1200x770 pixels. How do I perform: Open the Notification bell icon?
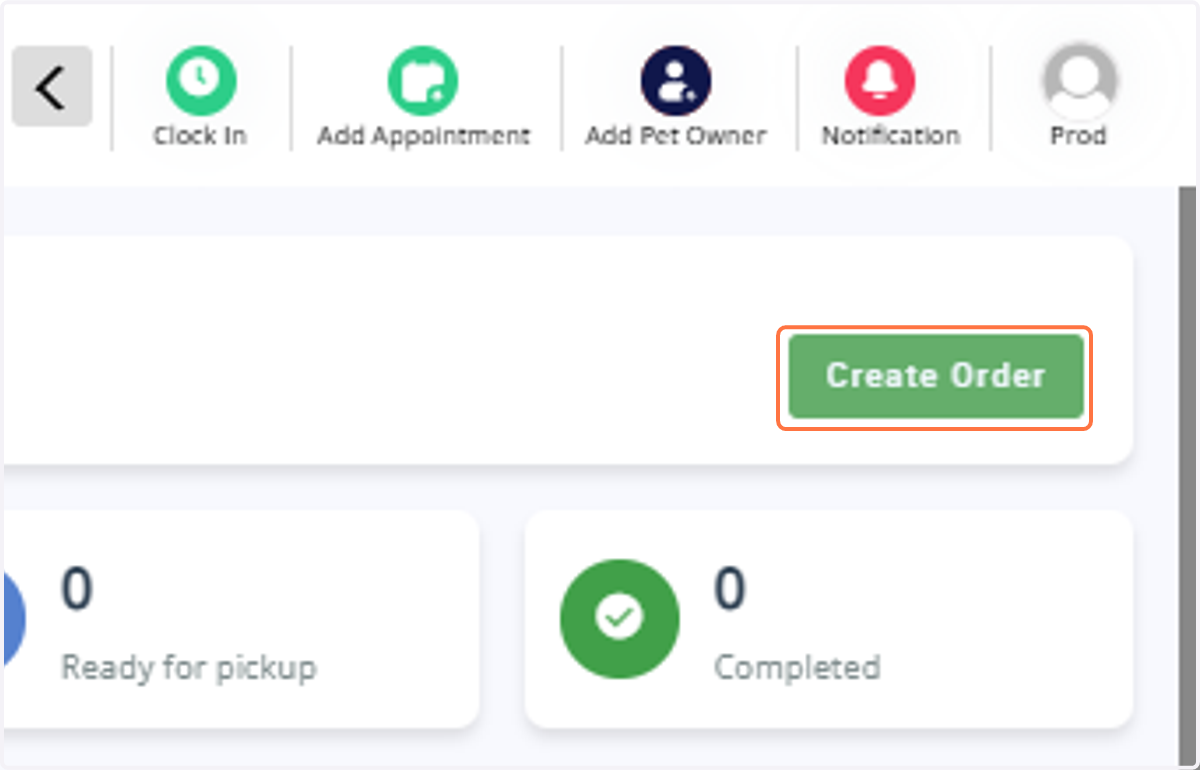point(880,81)
